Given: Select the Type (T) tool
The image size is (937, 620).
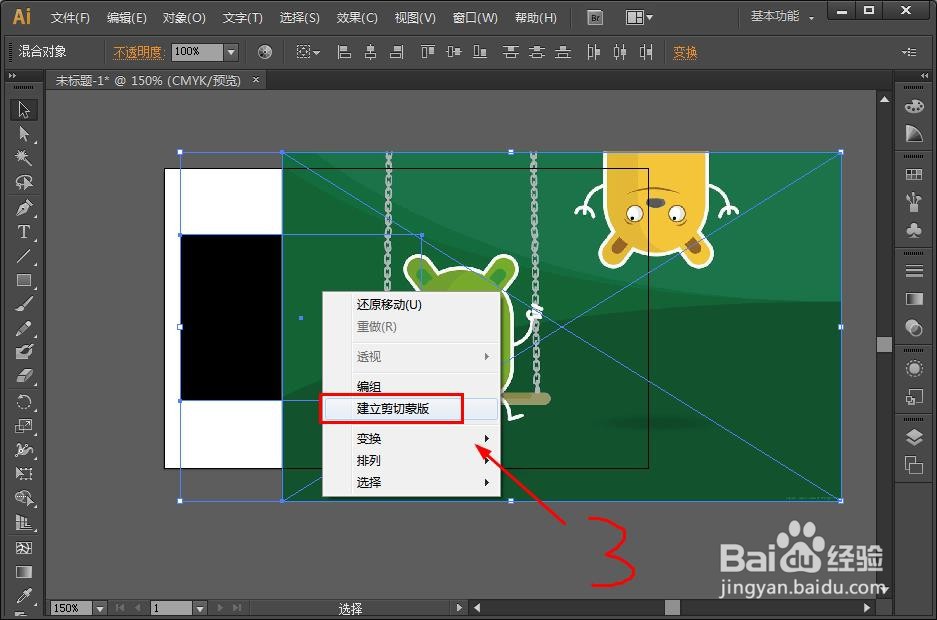Looking at the screenshot, I should [24, 232].
